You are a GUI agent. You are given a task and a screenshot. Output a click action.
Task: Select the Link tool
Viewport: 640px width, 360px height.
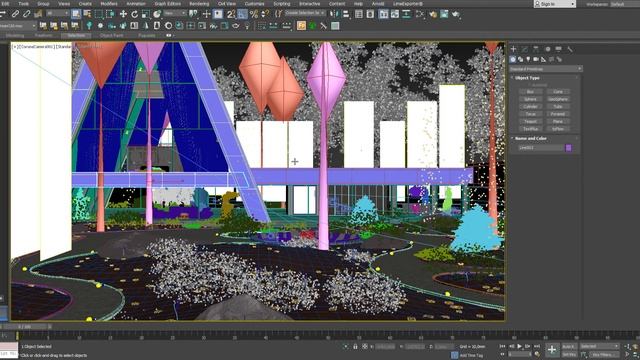pos(15,14)
